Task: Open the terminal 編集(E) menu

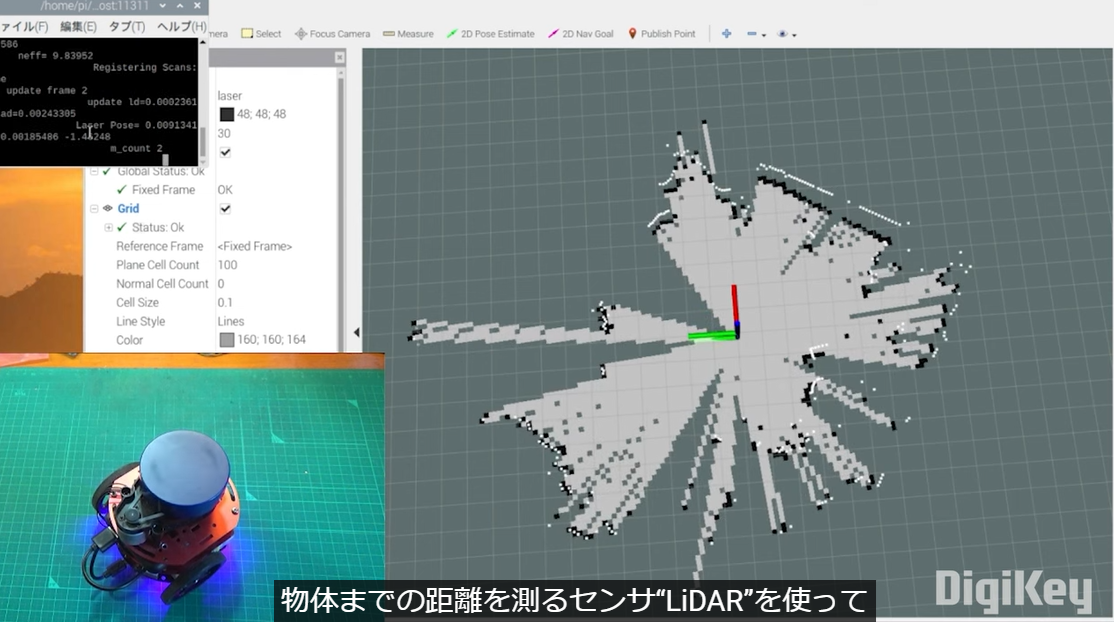Action: coord(78,26)
